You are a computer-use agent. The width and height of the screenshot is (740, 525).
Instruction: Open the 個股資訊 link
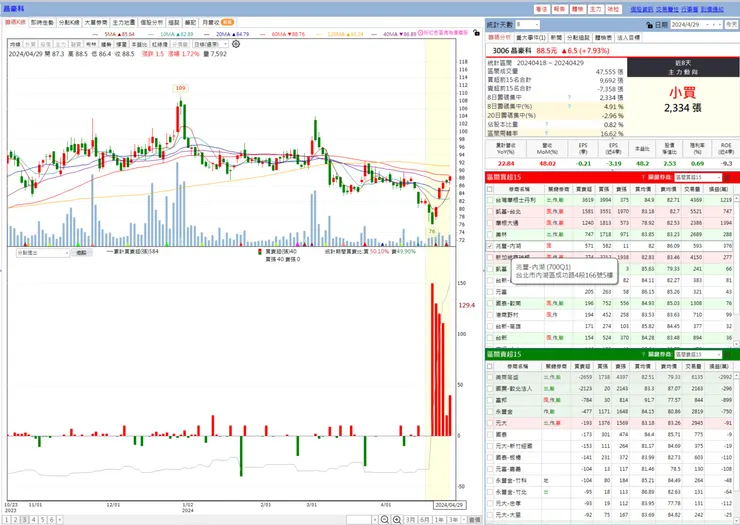(x=641, y=9)
